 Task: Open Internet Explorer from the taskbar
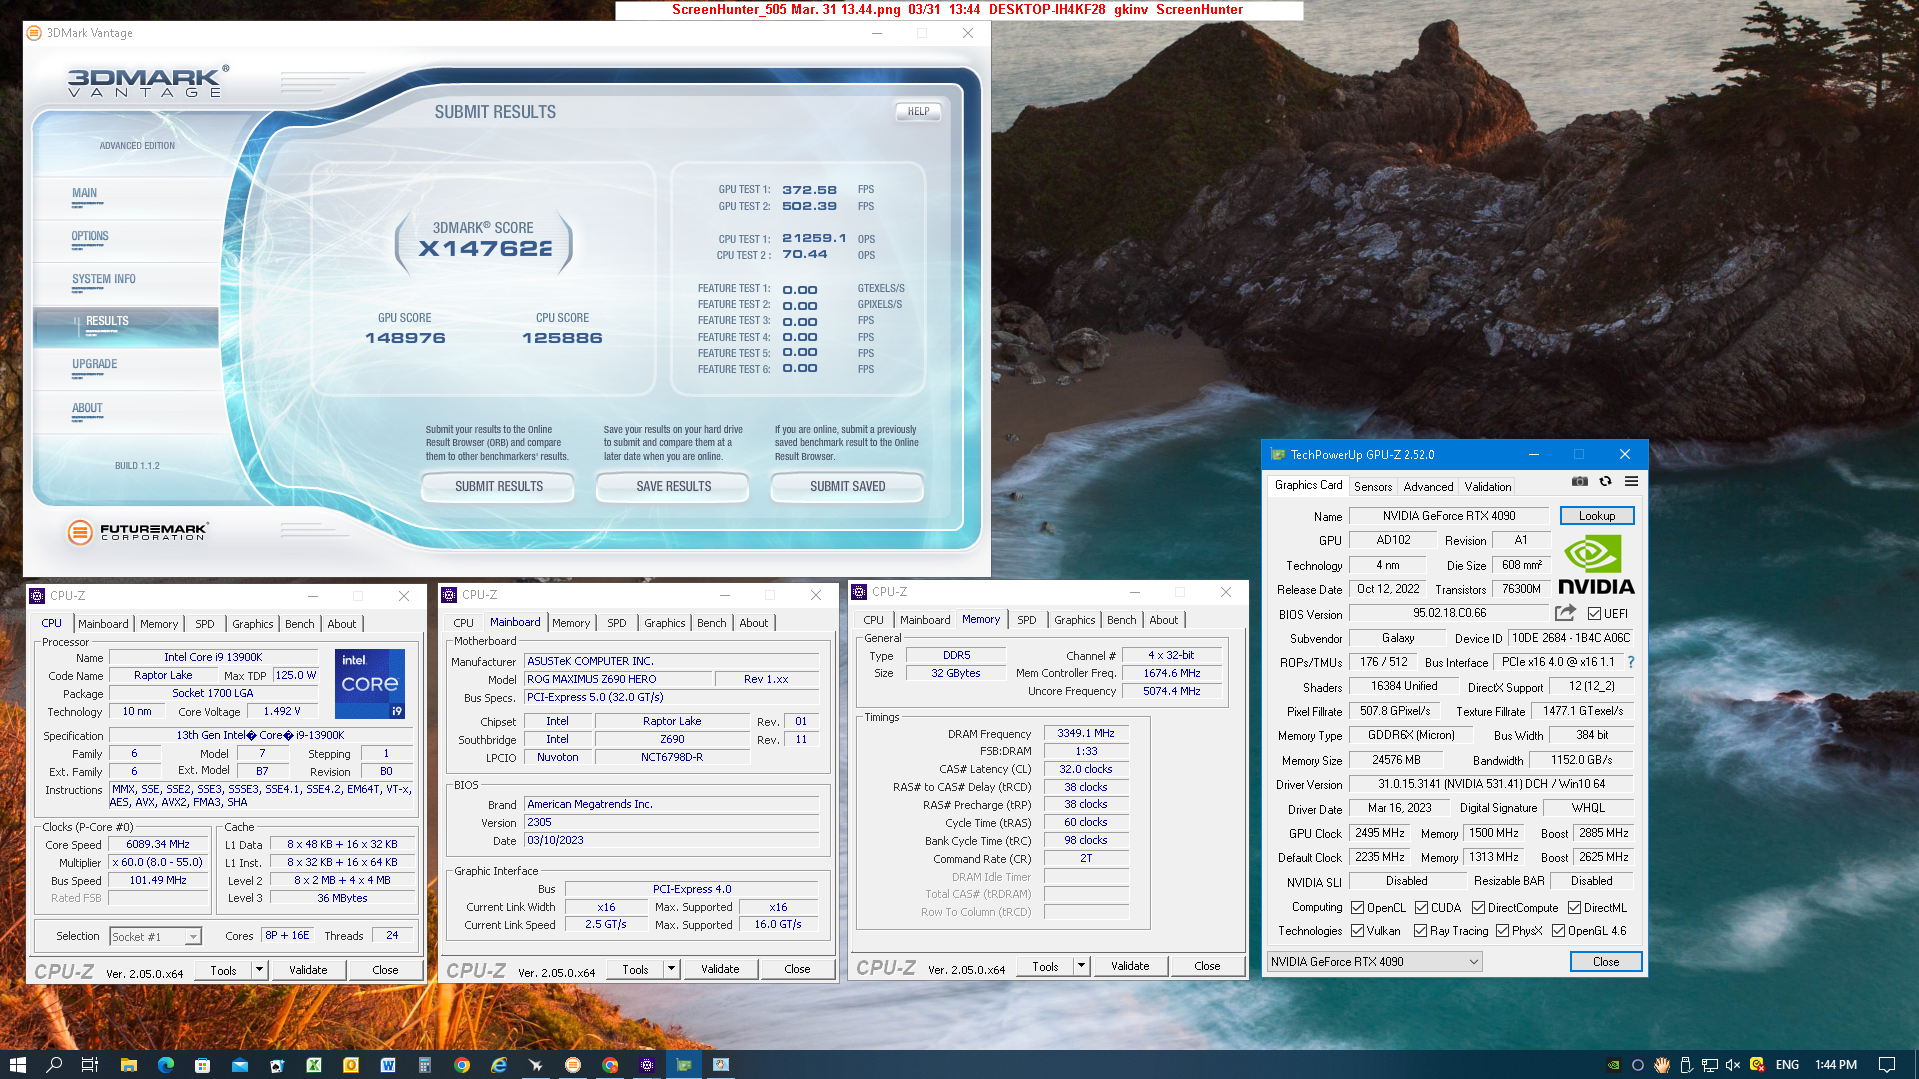pos(499,1065)
